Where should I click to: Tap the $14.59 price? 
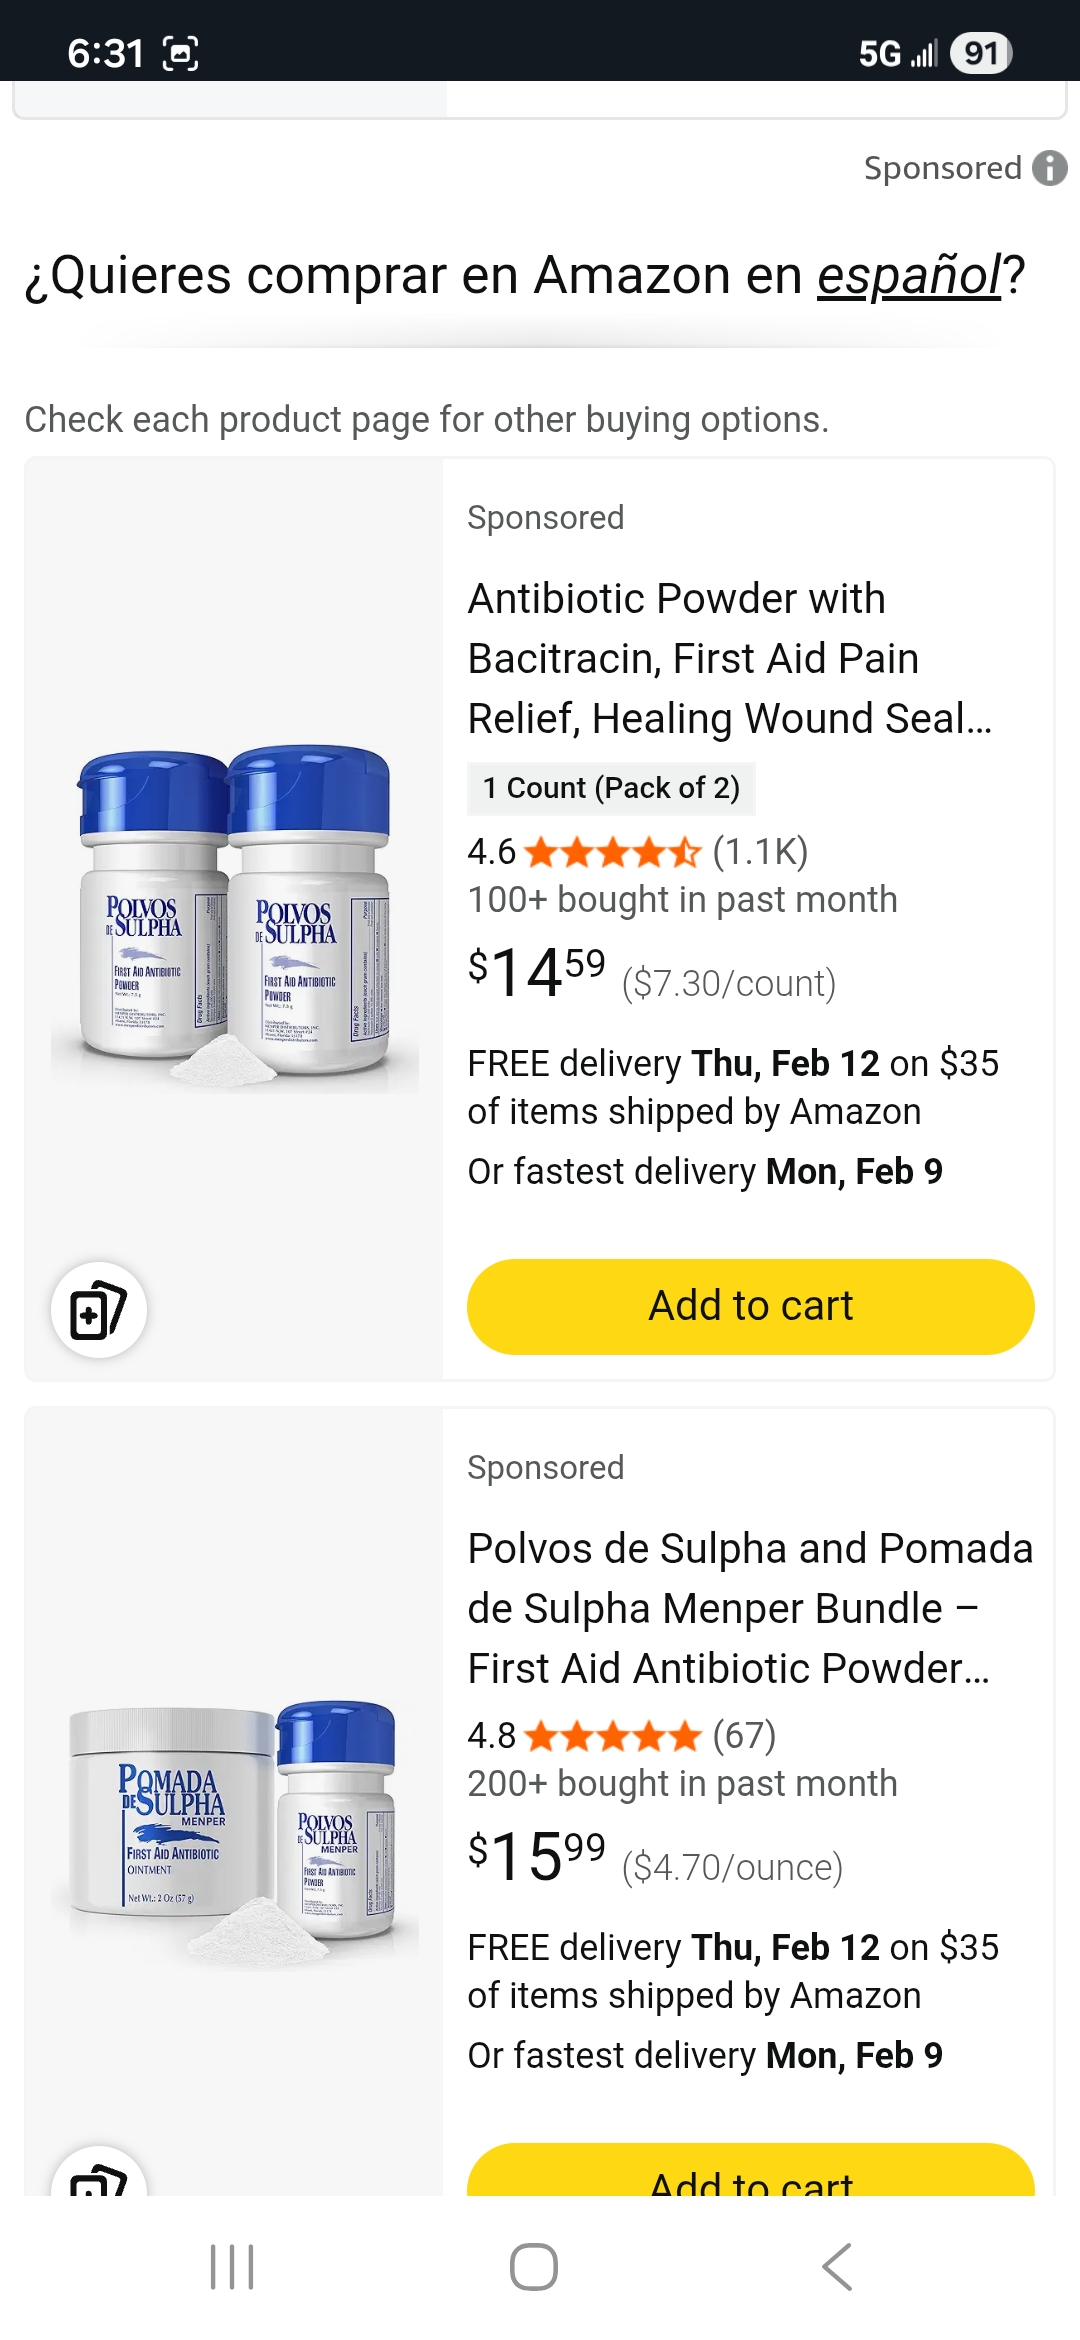click(537, 973)
